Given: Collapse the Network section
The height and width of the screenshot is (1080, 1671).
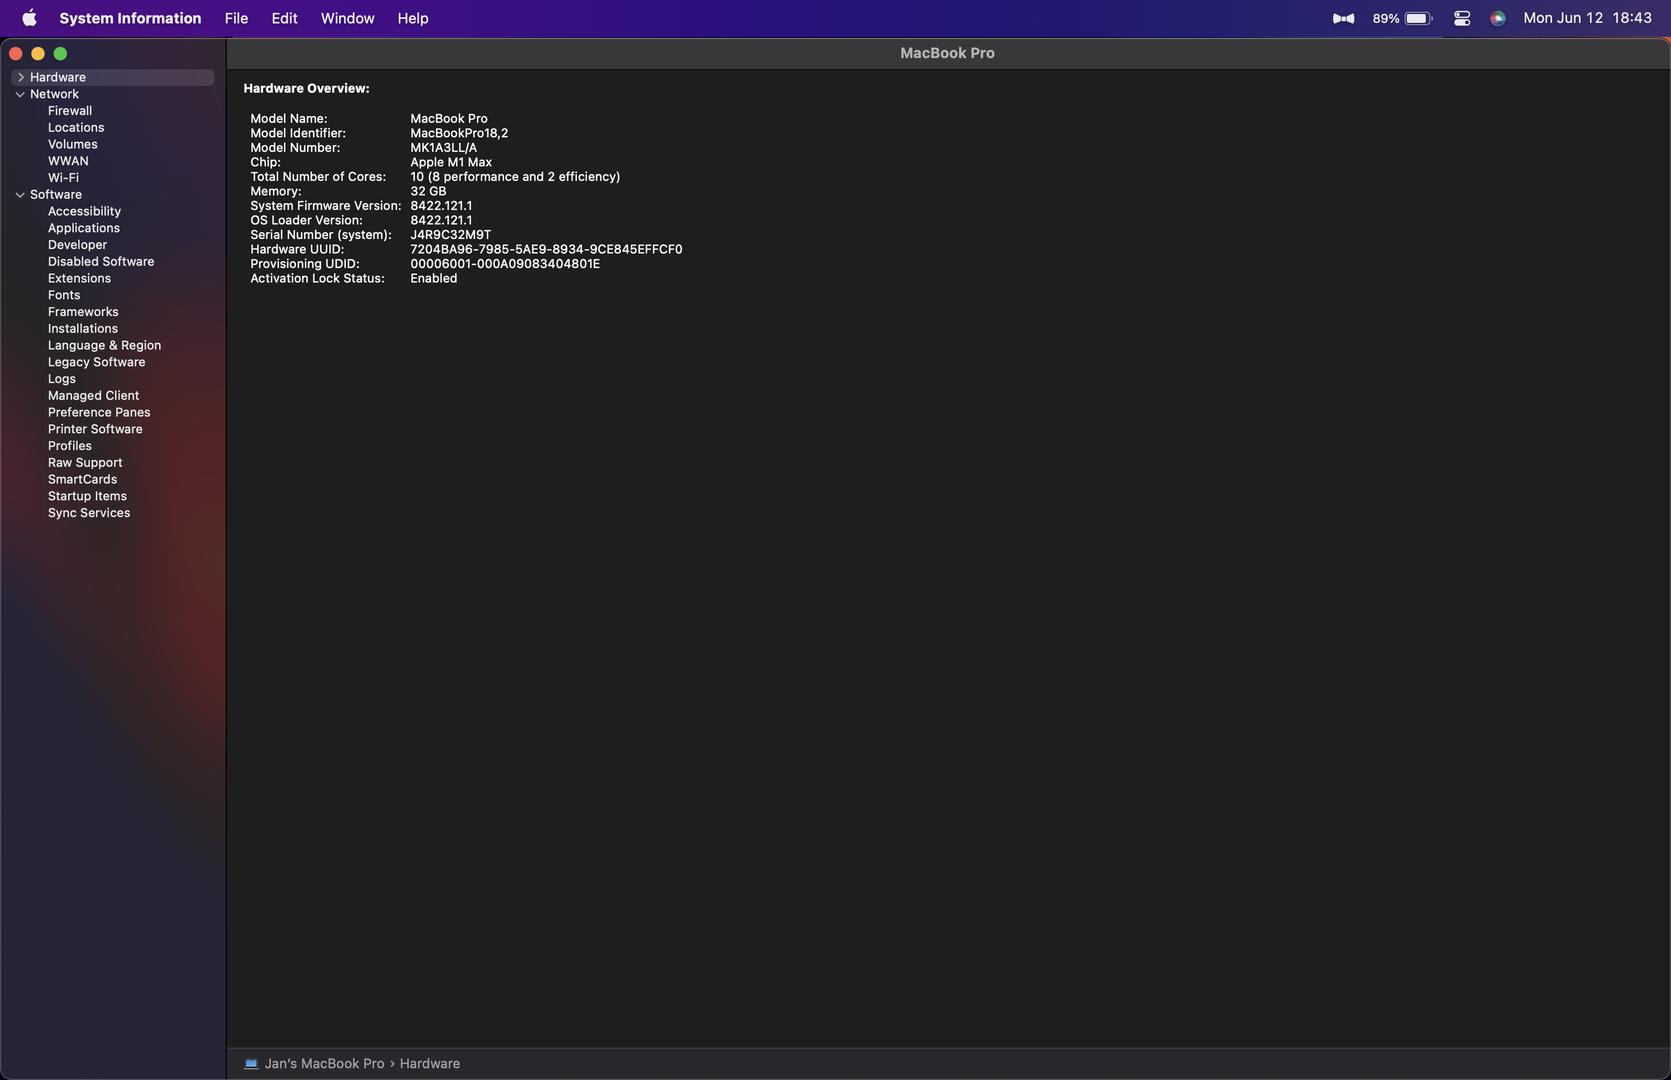Looking at the screenshot, I should tap(20, 94).
